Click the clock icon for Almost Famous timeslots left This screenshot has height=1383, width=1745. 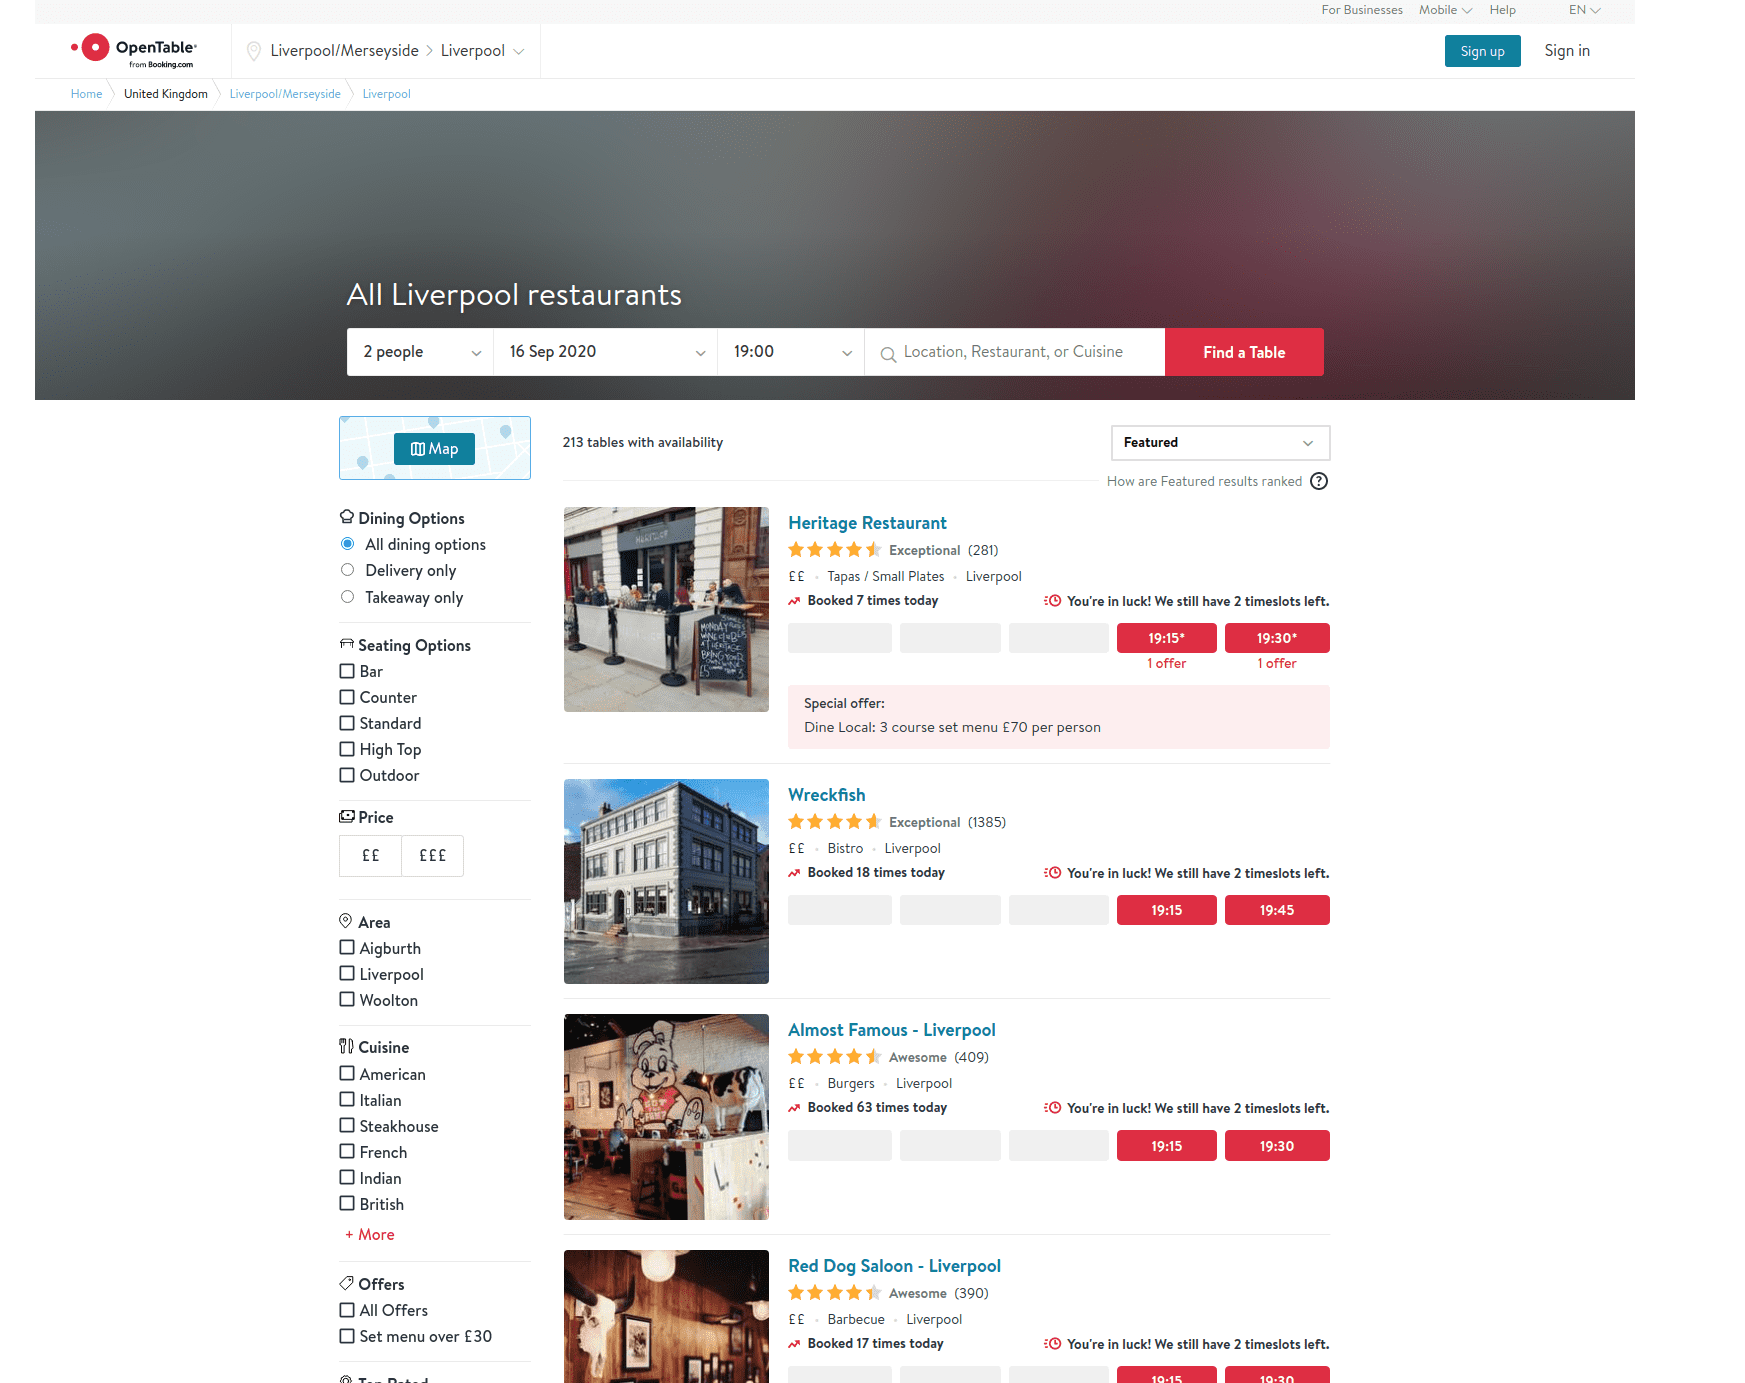1052,1108
